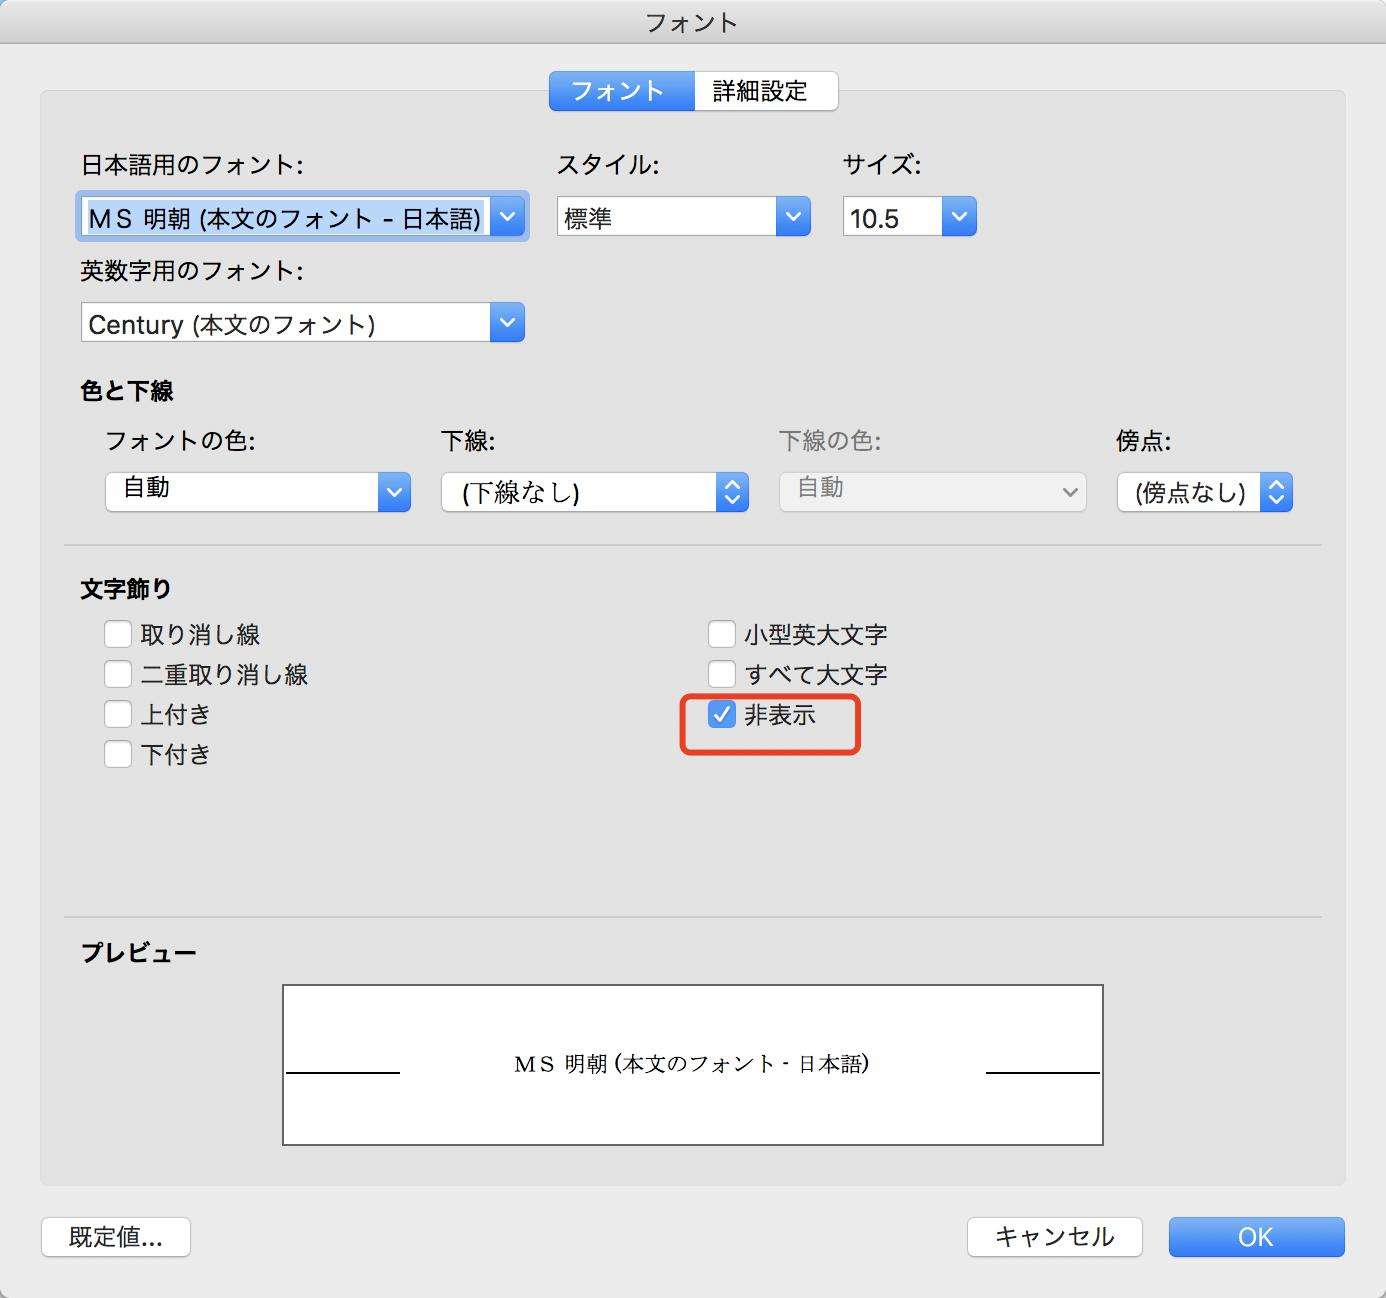Open the 下線 style dropdown

[732, 491]
